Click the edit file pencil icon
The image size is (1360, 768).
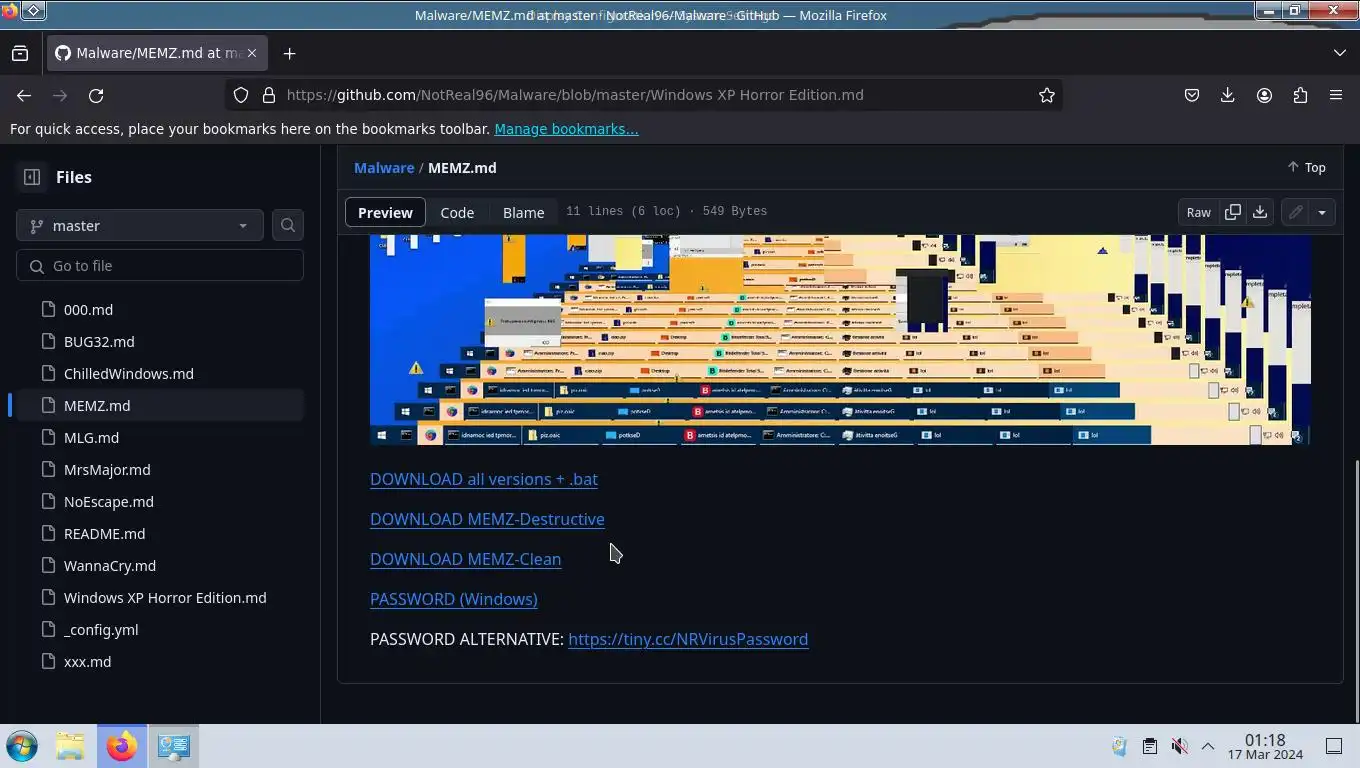point(1296,212)
